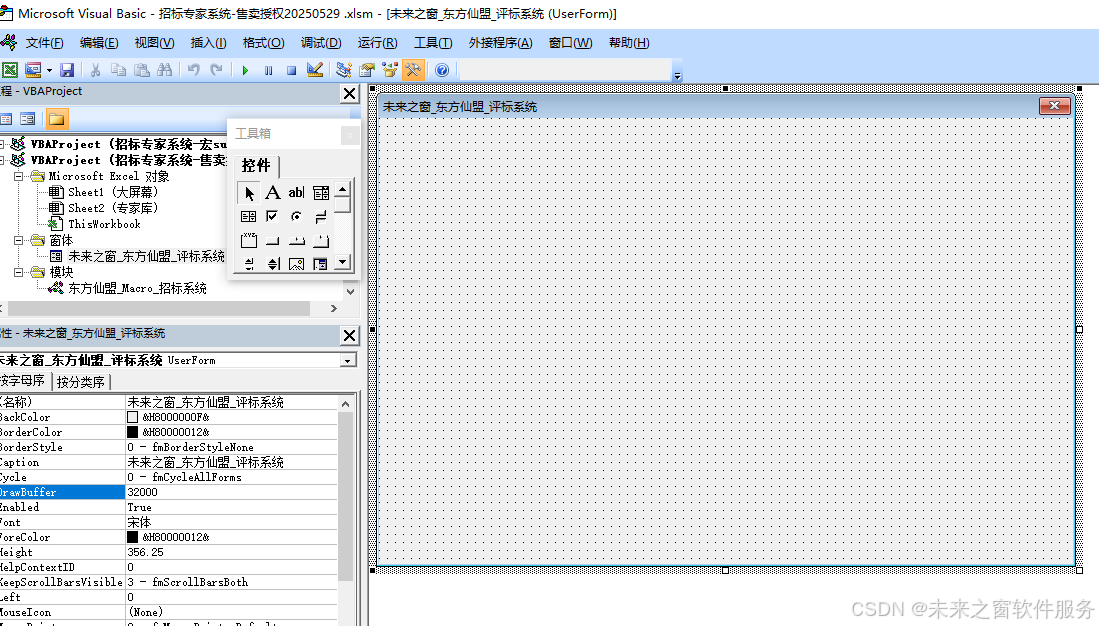This screenshot has width=1099, height=626.
Task: Open the 视图(V) menu
Action: pos(154,43)
